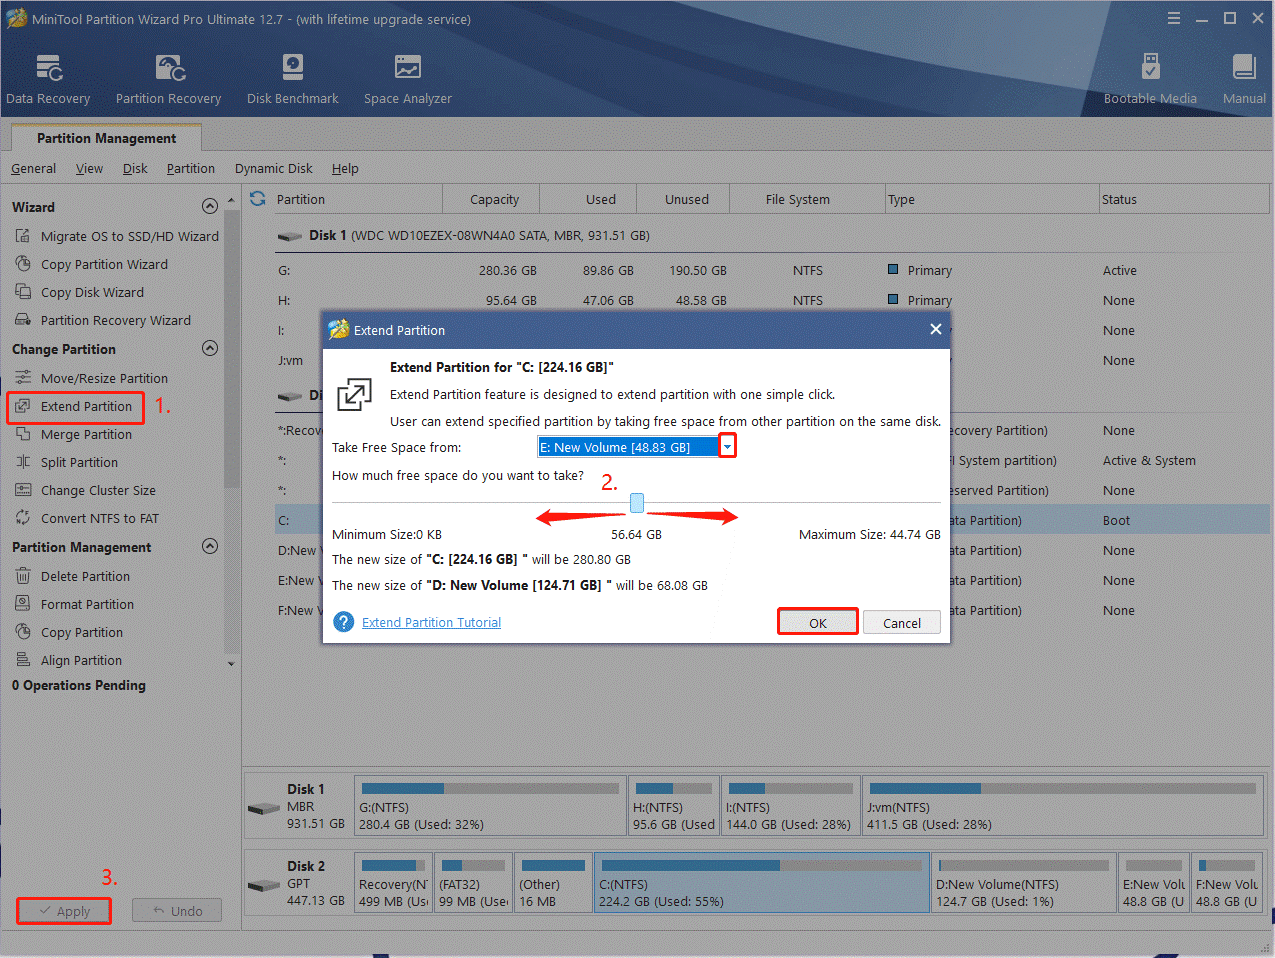Refresh the partition list with the reload icon
This screenshot has width=1275, height=958.
[x=258, y=199]
